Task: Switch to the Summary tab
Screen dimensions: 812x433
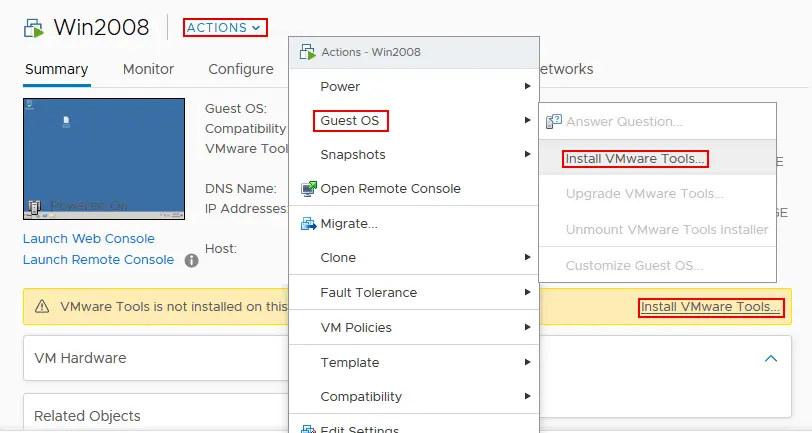Action: pyautogui.click(x=56, y=69)
